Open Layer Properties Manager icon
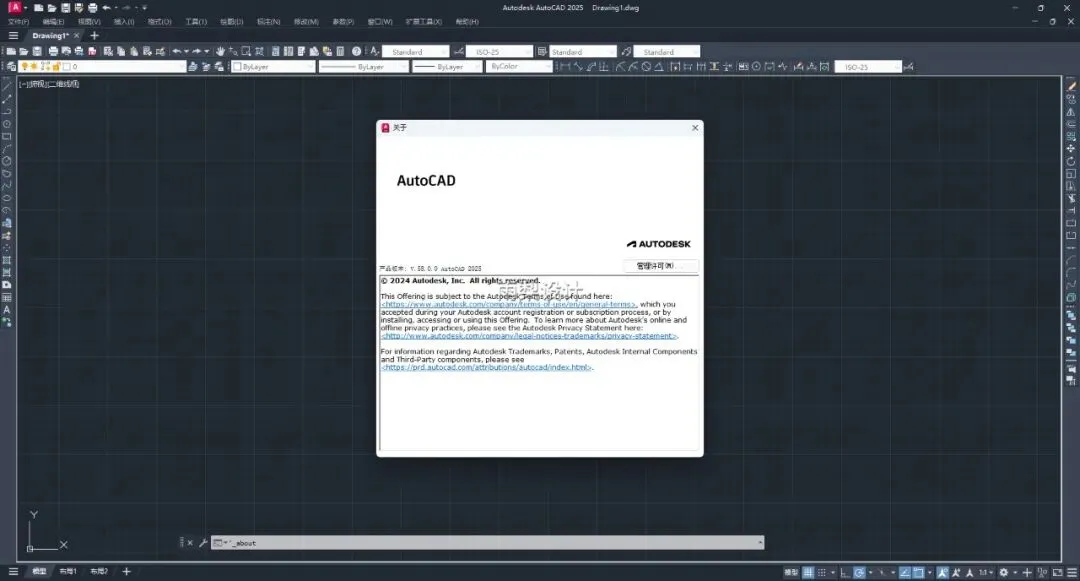1080x581 pixels. tap(11, 67)
